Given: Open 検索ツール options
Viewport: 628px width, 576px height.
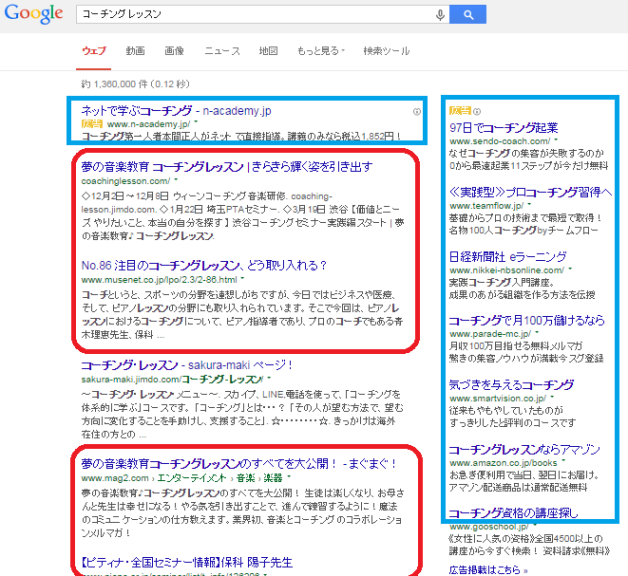Looking at the screenshot, I should click(x=386, y=51).
